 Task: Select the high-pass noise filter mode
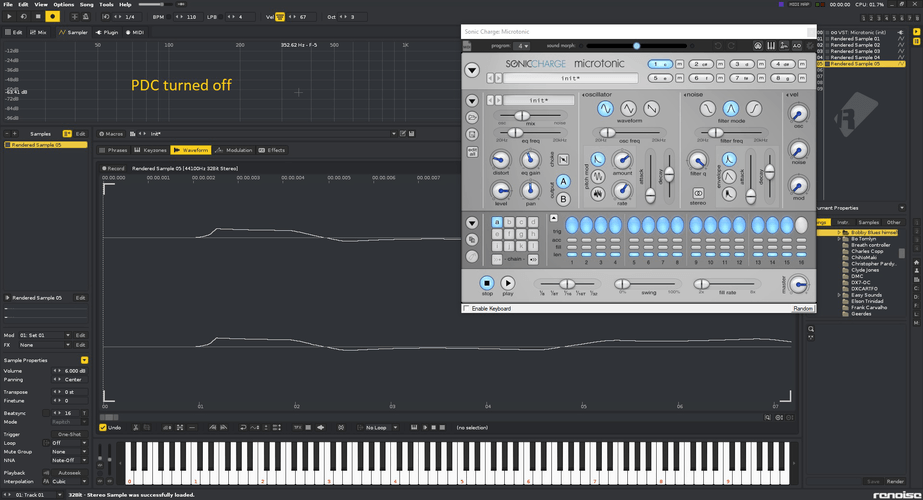753,108
